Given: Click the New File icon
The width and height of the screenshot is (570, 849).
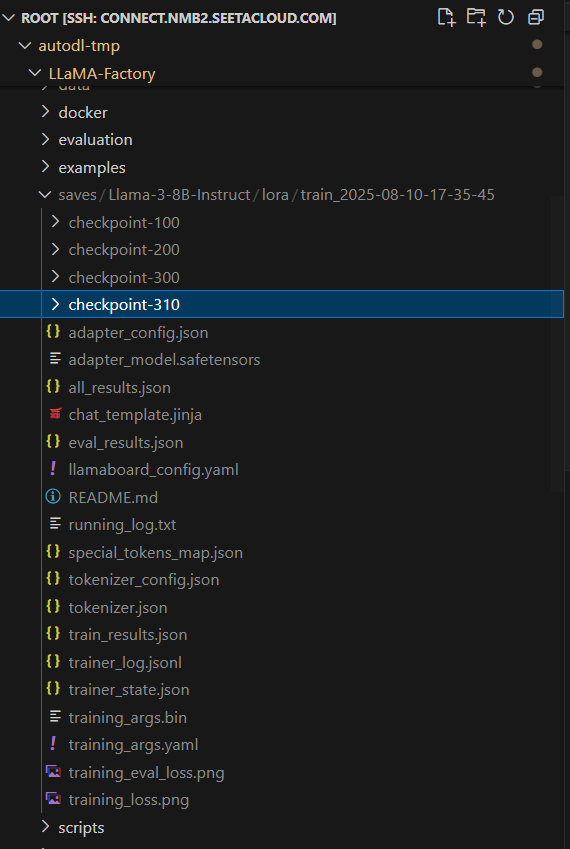Looking at the screenshot, I should tap(446, 17).
